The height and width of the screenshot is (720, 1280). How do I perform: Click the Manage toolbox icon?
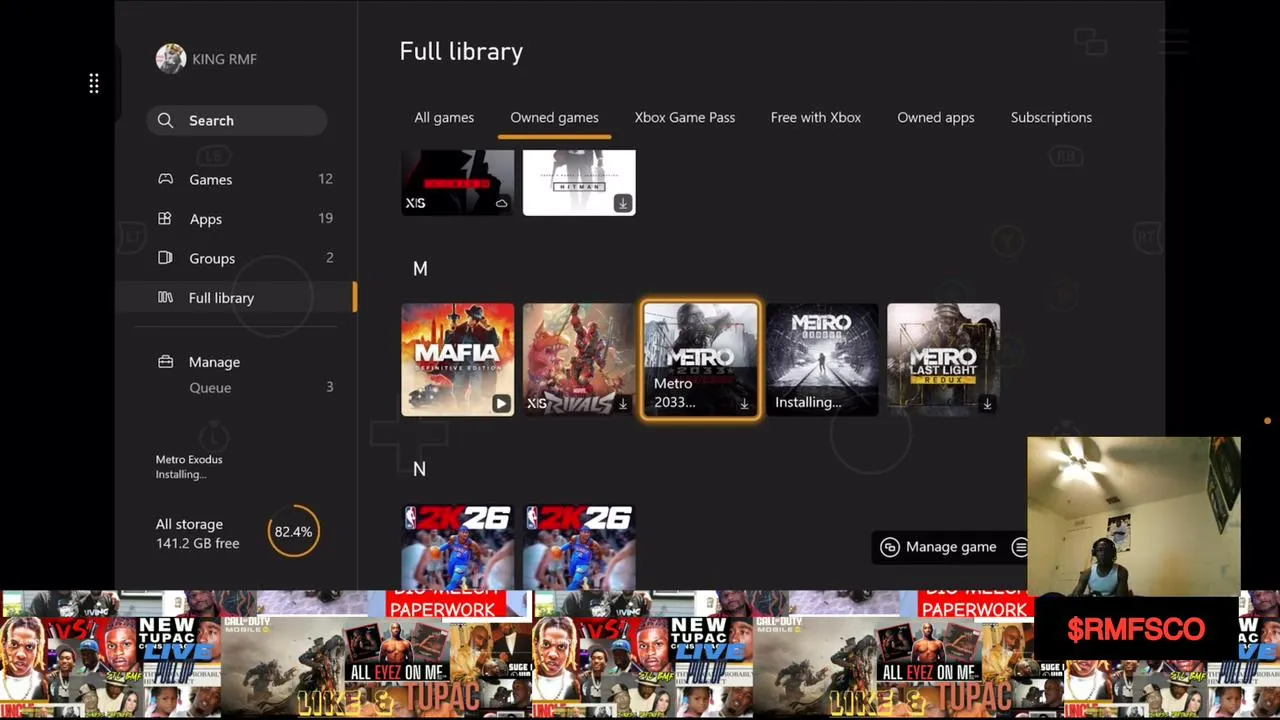pos(165,361)
